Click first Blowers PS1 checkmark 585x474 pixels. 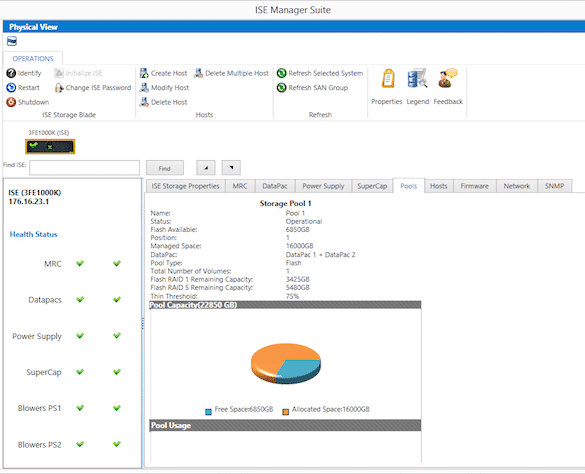click(80, 408)
